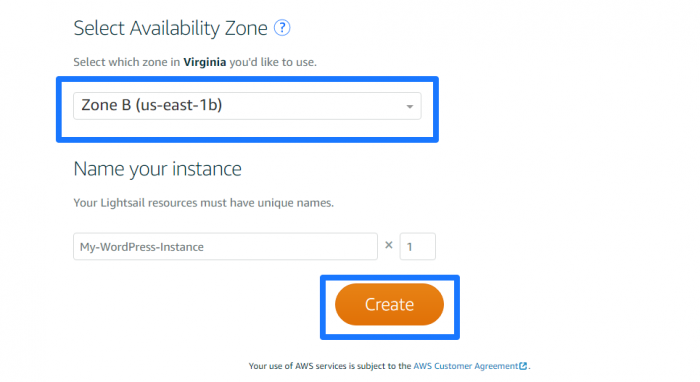This screenshot has width=700, height=382.
Task: Click the word 'Zone' in the section heading
Action: pos(246,28)
